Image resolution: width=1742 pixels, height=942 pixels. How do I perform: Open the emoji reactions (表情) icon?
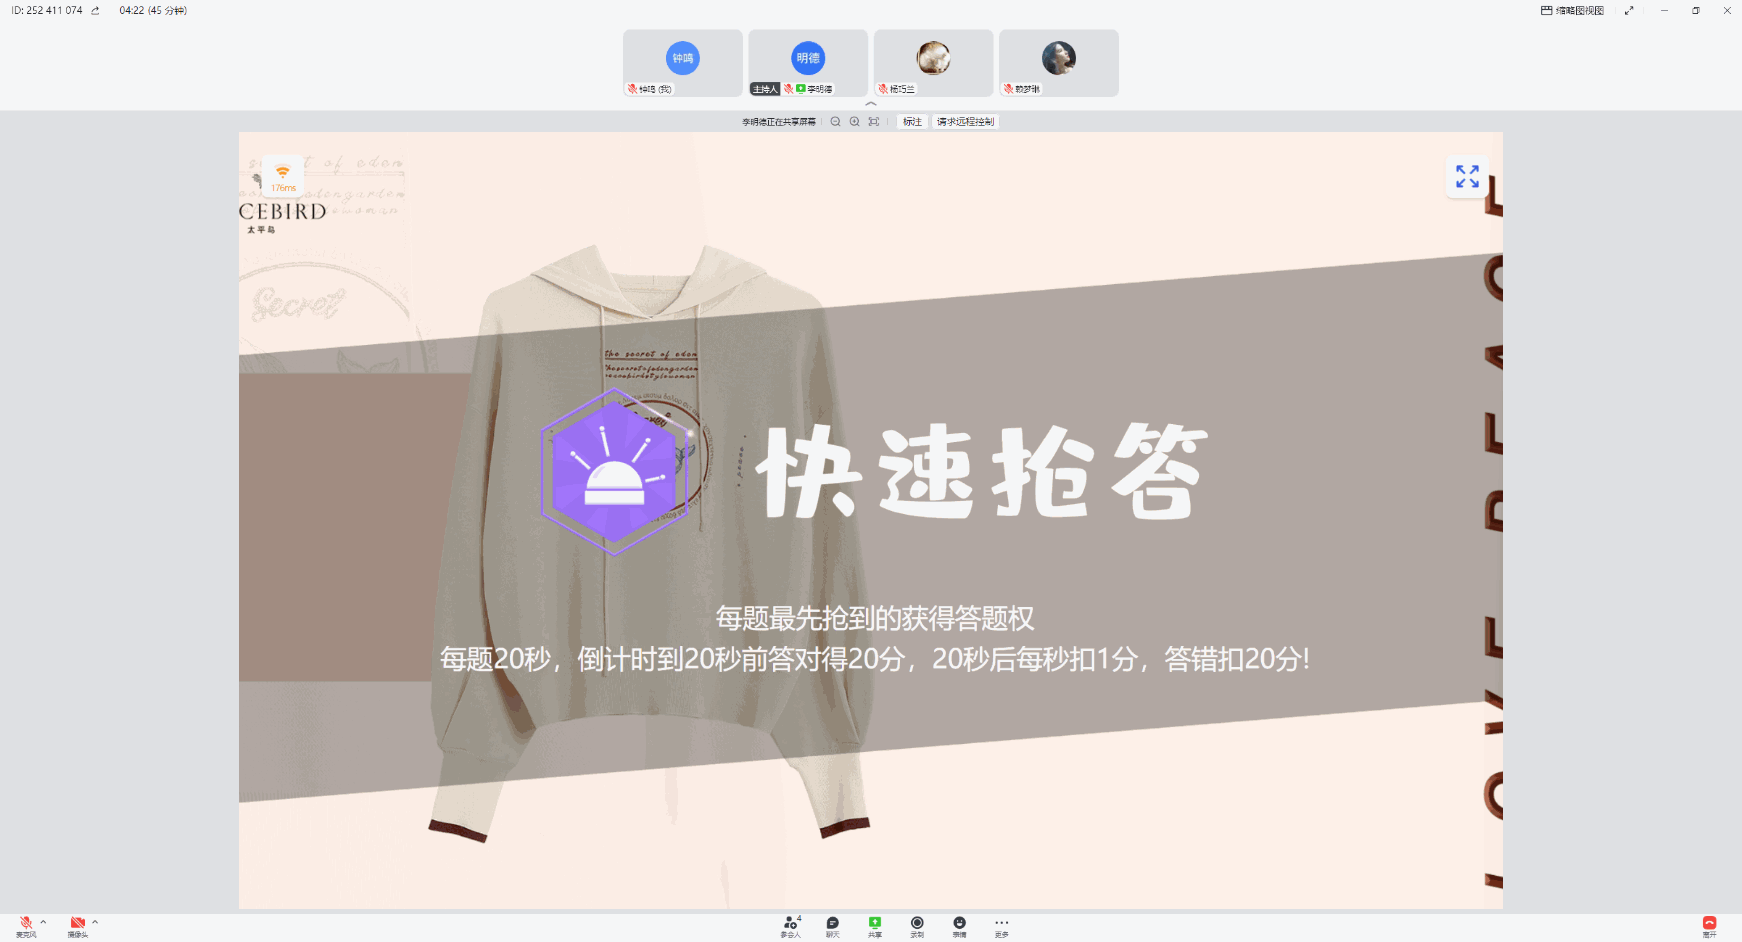959,925
